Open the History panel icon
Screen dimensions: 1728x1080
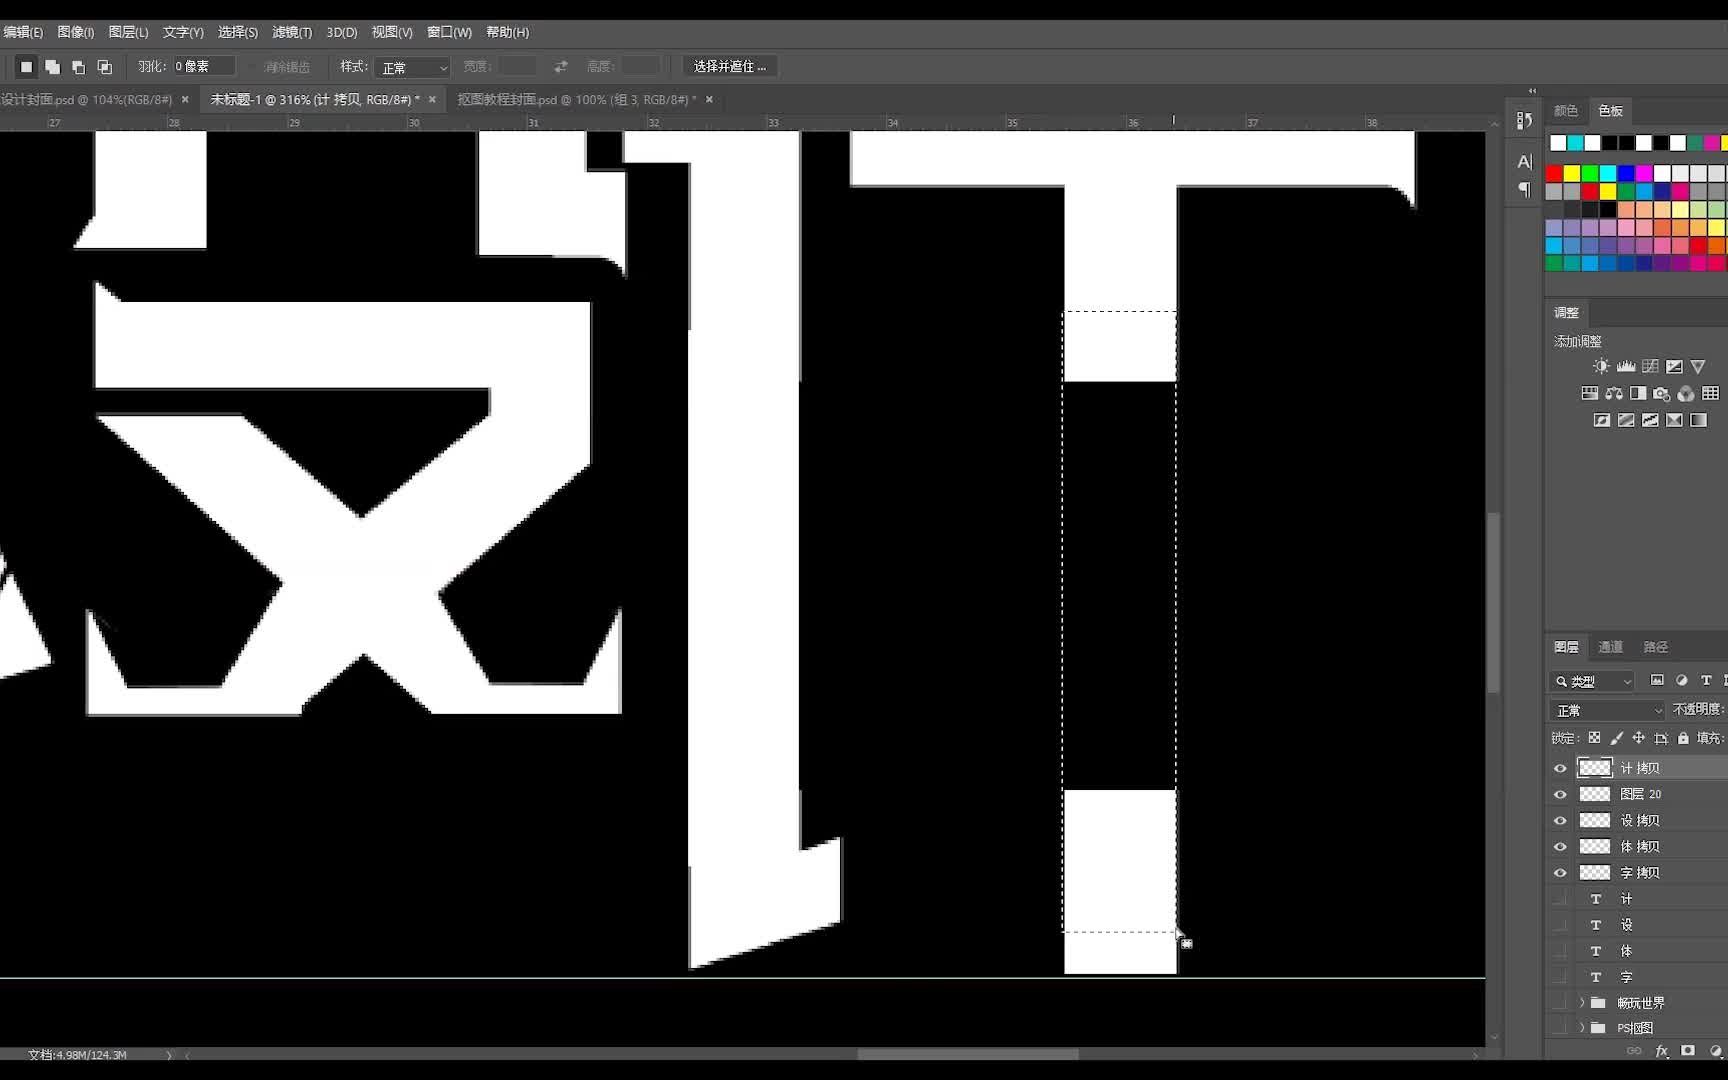coord(1524,120)
